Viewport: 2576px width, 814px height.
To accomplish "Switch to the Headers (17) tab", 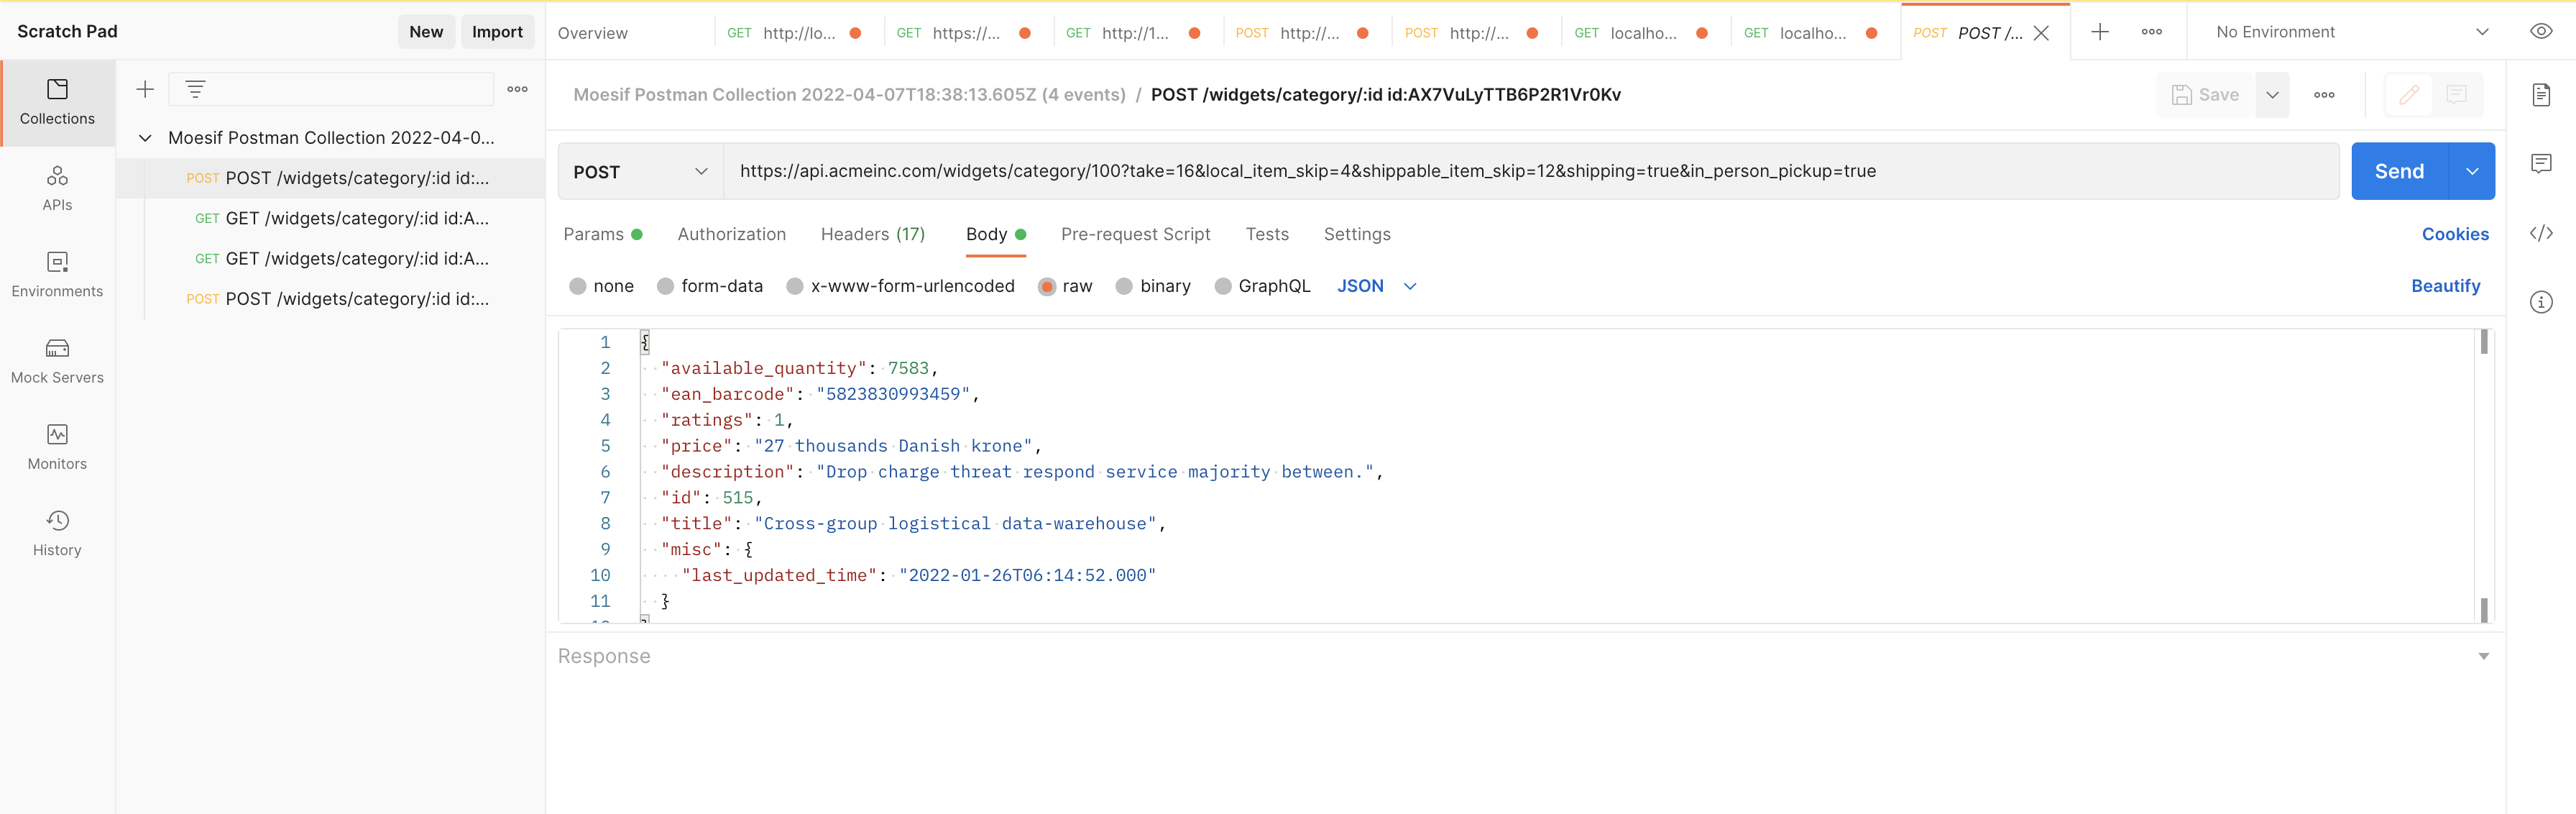I will [x=873, y=234].
